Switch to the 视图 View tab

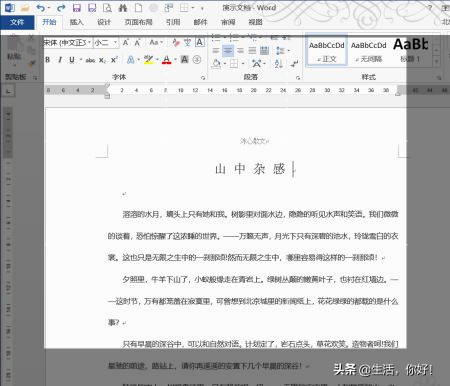pyautogui.click(x=255, y=22)
